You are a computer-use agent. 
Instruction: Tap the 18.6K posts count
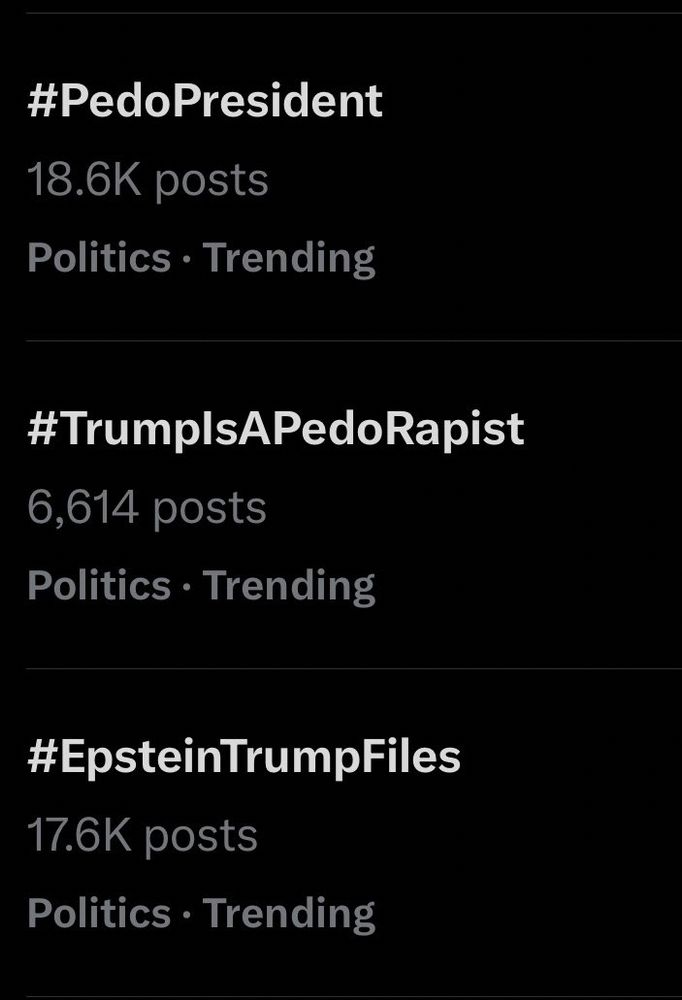click(147, 181)
